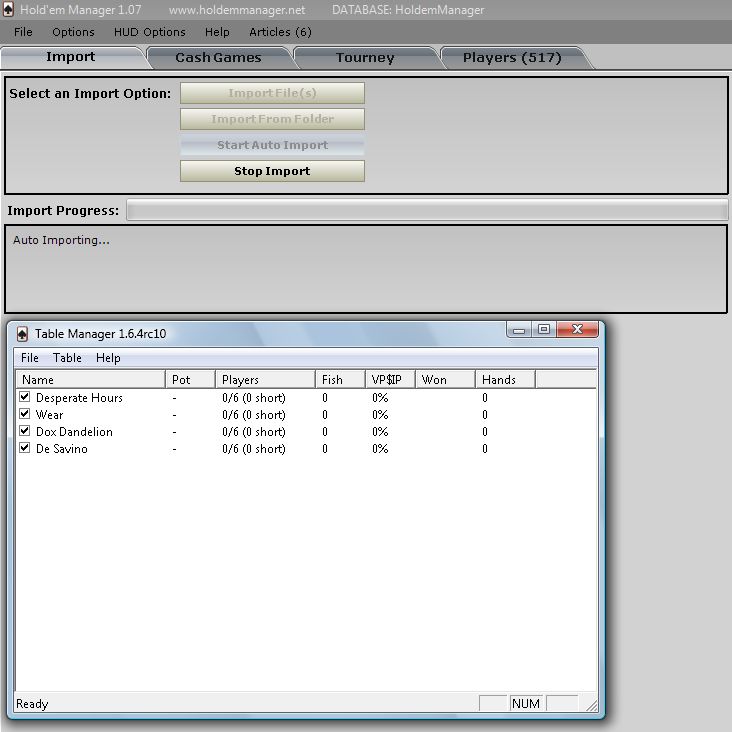The width and height of the screenshot is (732, 732).
Task: Click the Hands value for De Savino
Action: pos(485,449)
